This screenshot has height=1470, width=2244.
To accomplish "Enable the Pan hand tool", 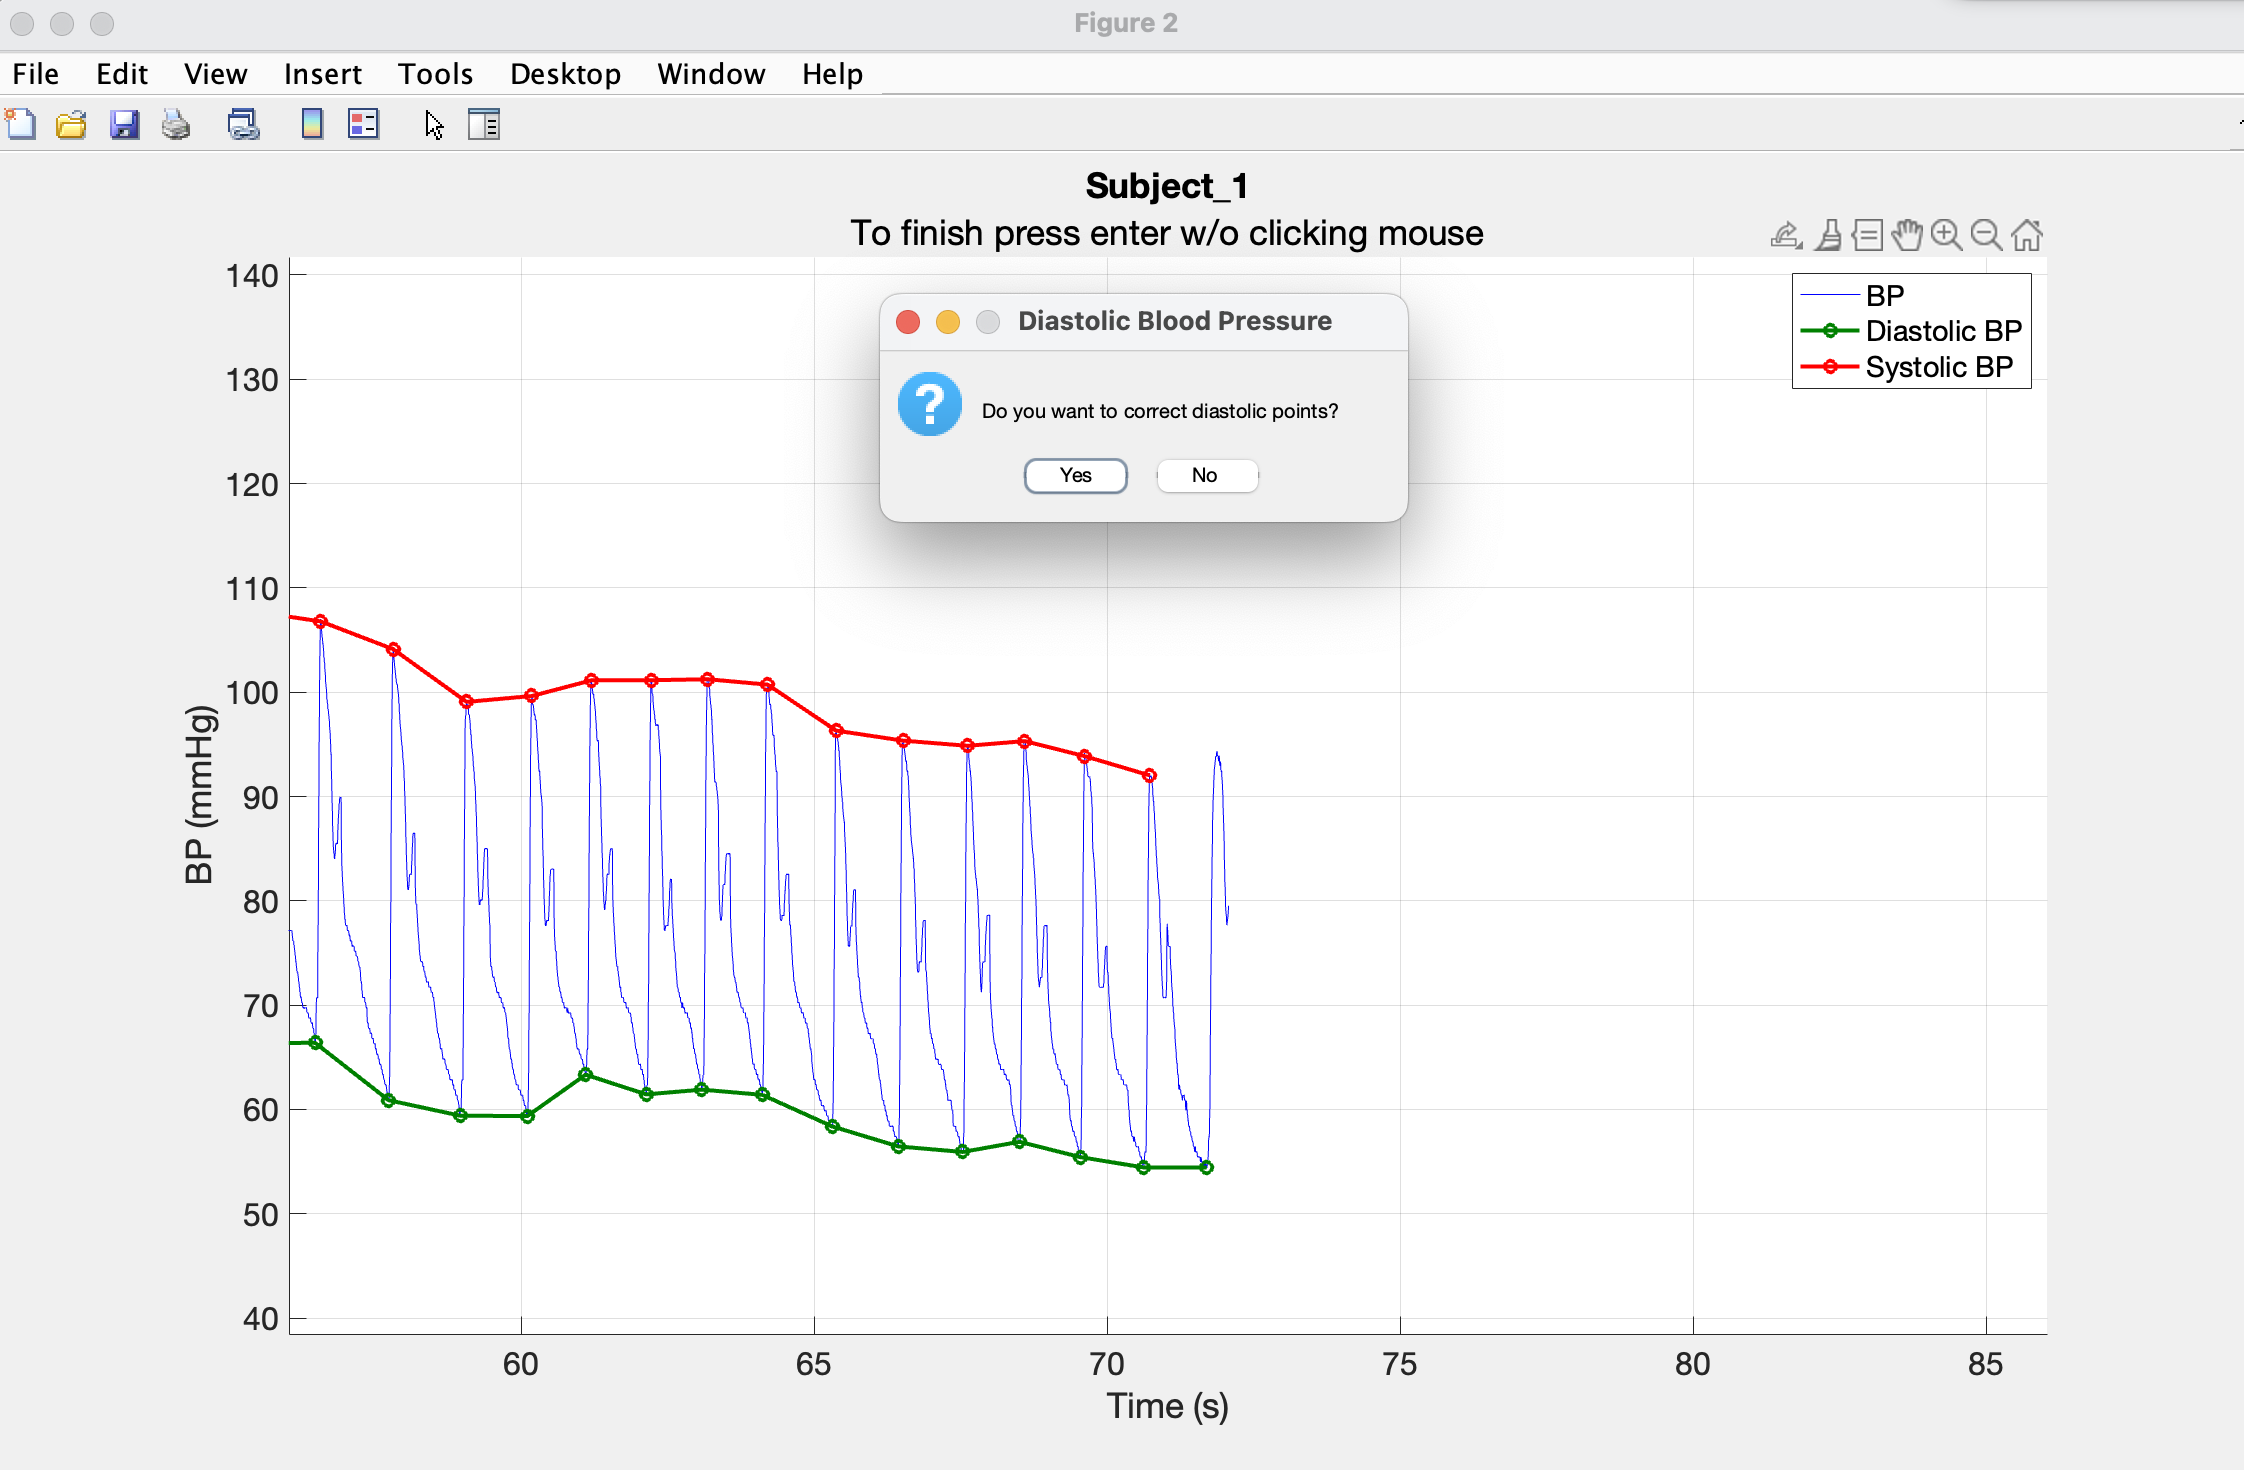I will (1907, 236).
